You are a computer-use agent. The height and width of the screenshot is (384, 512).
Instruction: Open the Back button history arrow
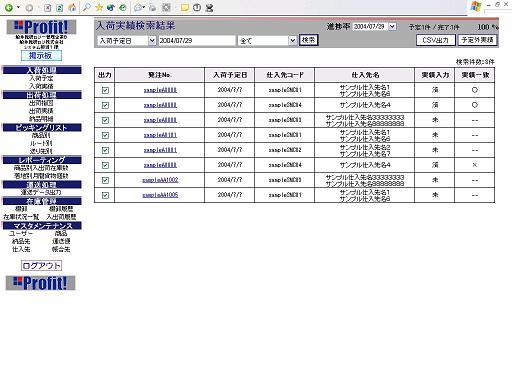coord(18,7)
